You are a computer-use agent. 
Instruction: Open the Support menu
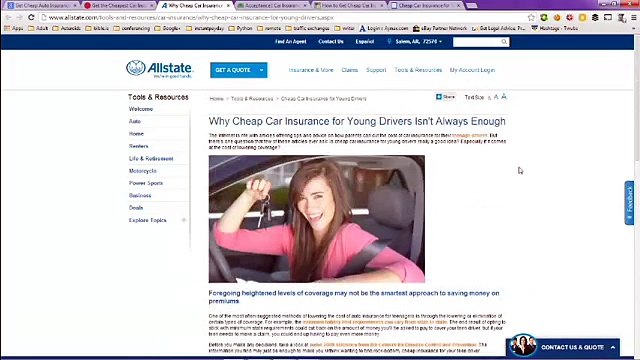376,70
